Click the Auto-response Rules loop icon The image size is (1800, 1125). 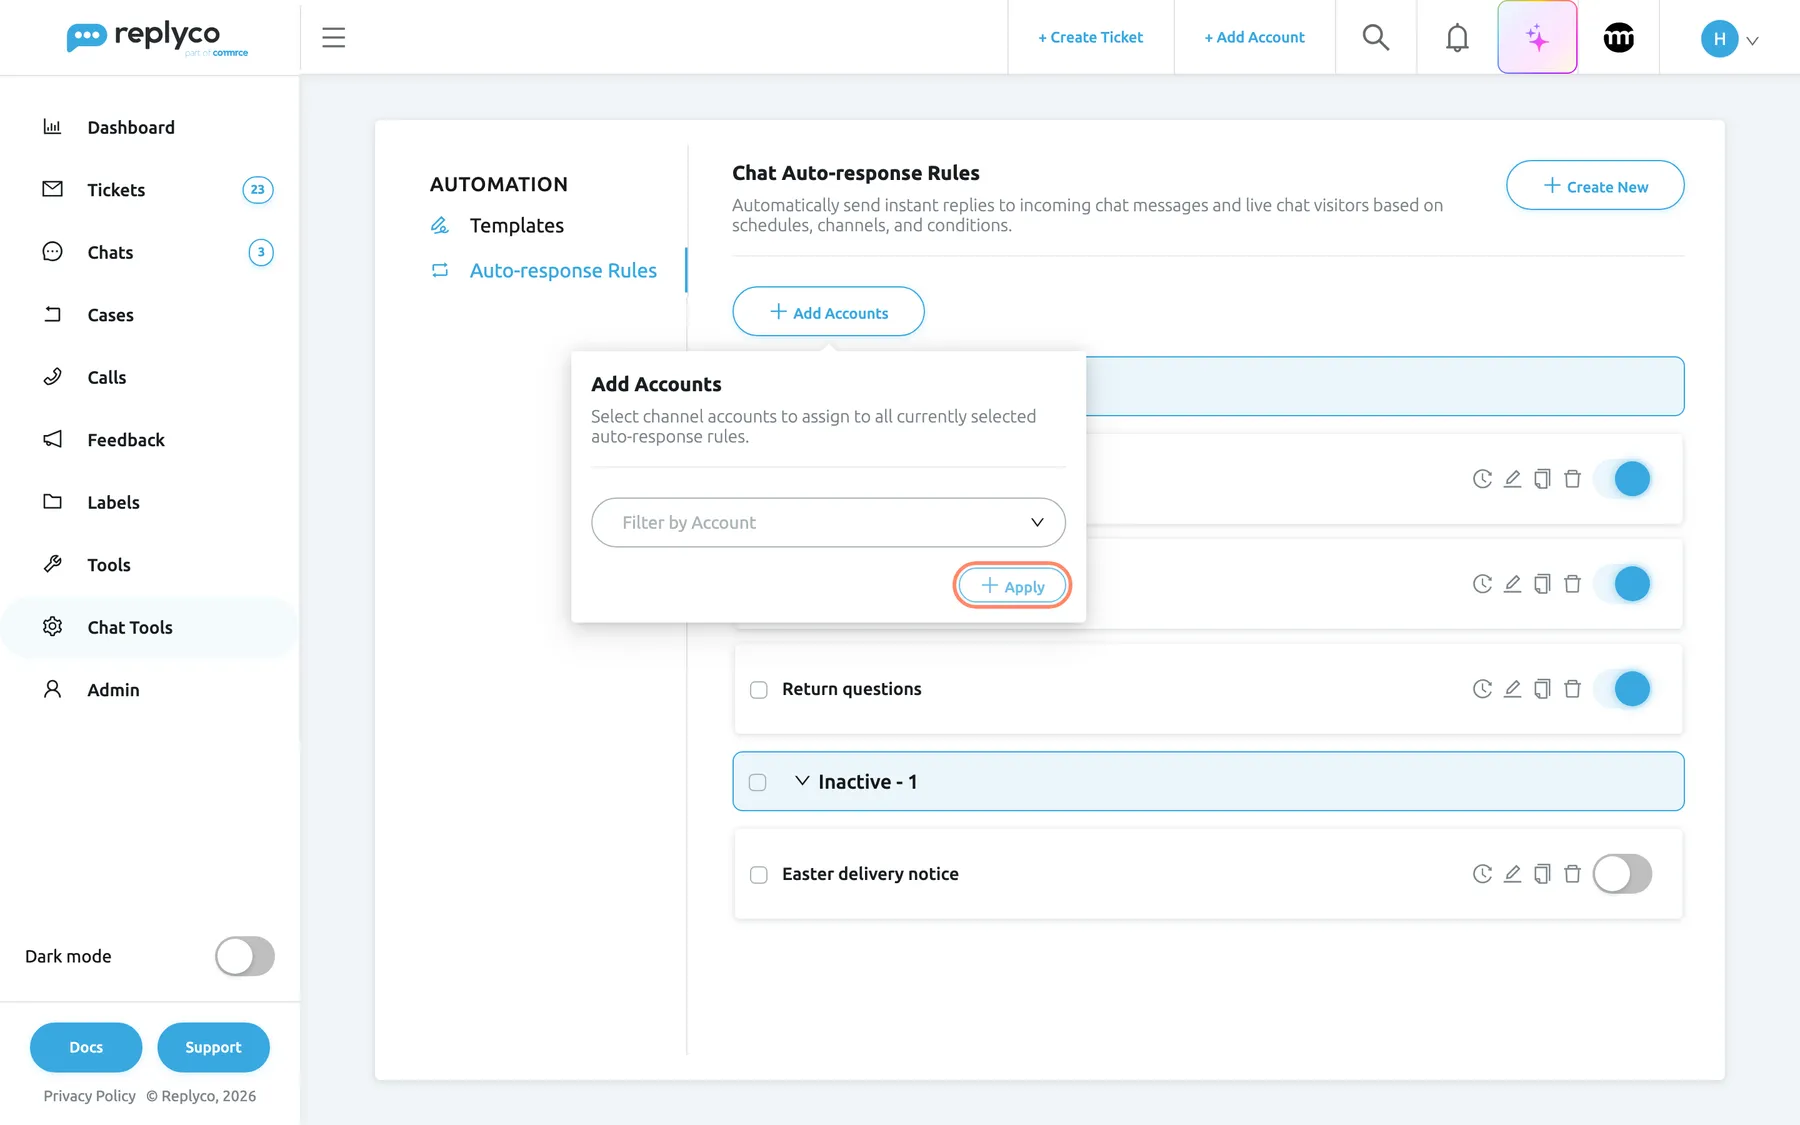click(439, 270)
